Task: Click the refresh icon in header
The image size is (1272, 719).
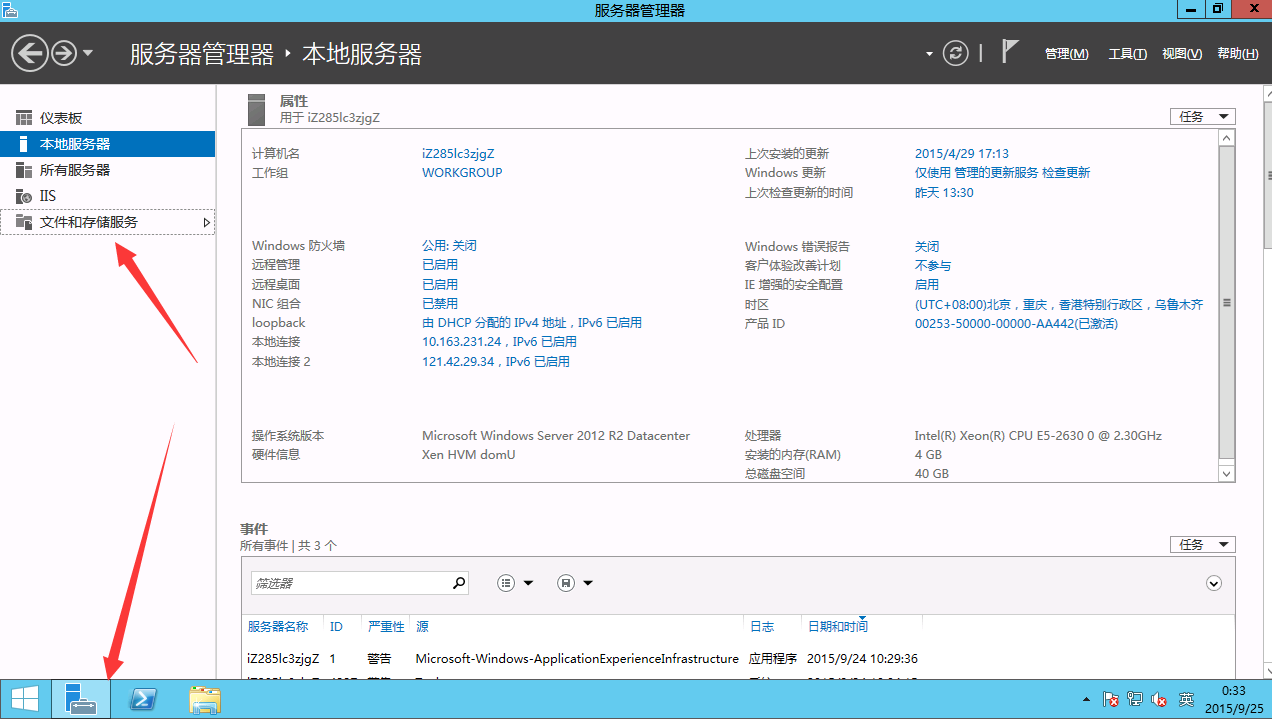Action: [956, 53]
